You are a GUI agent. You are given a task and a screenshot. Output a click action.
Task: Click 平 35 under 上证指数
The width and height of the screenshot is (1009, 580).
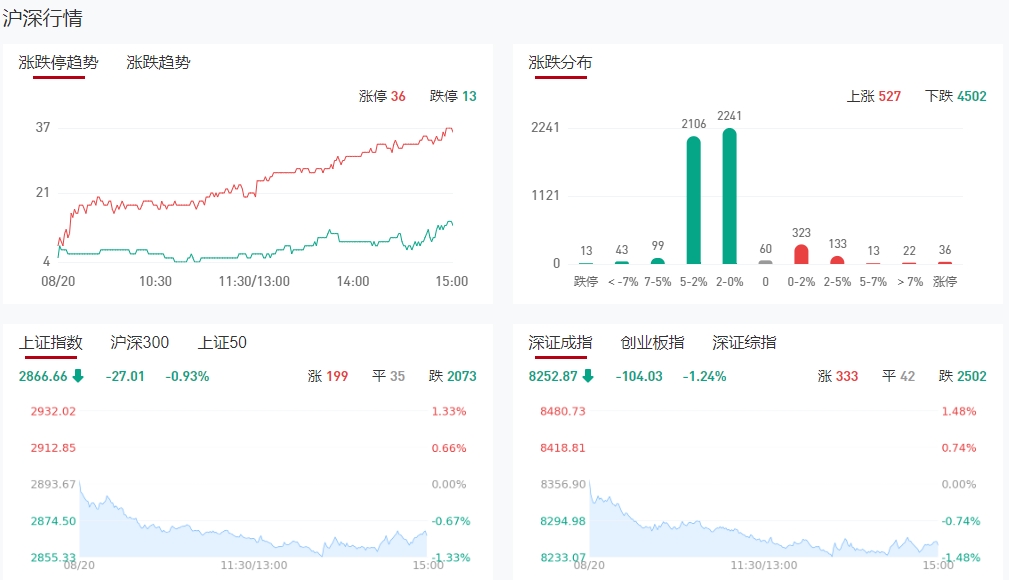(389, 376)
